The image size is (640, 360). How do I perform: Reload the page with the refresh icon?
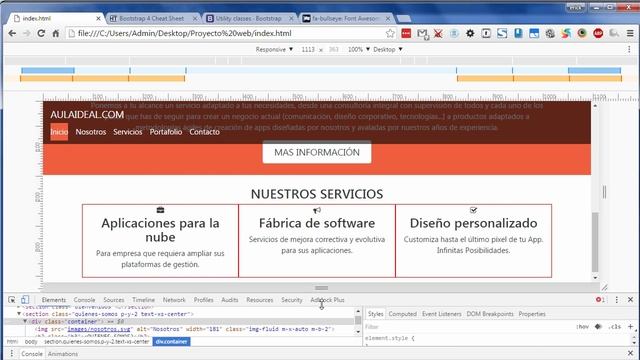coord(41,33)
